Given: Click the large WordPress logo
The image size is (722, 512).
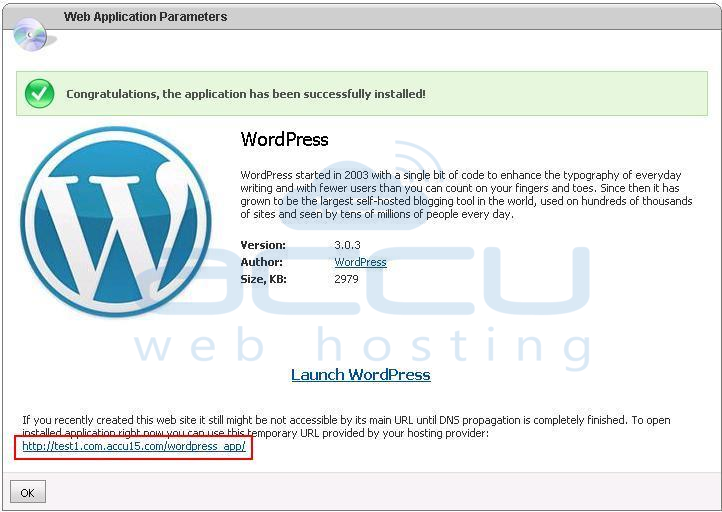Looking at the screenshot, I should tap(116, 221).
